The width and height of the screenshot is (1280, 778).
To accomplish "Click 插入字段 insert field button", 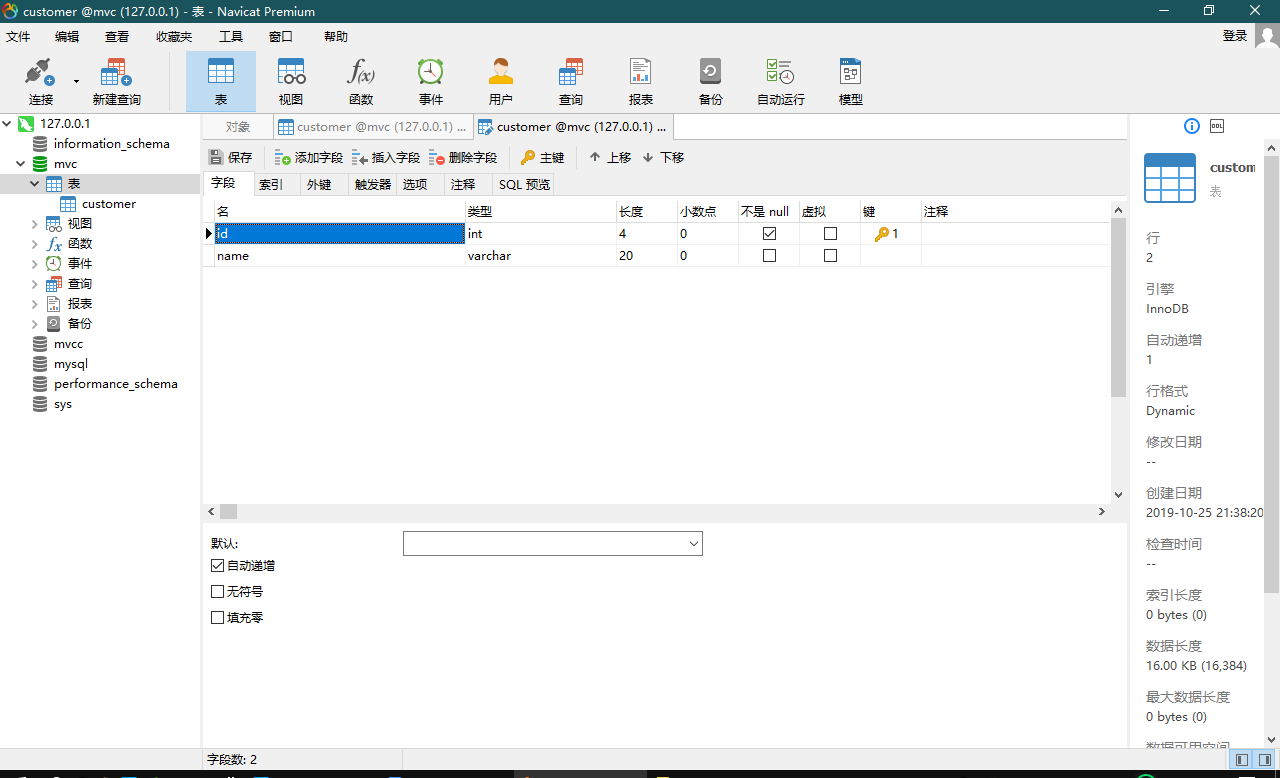I will point(386,157).
